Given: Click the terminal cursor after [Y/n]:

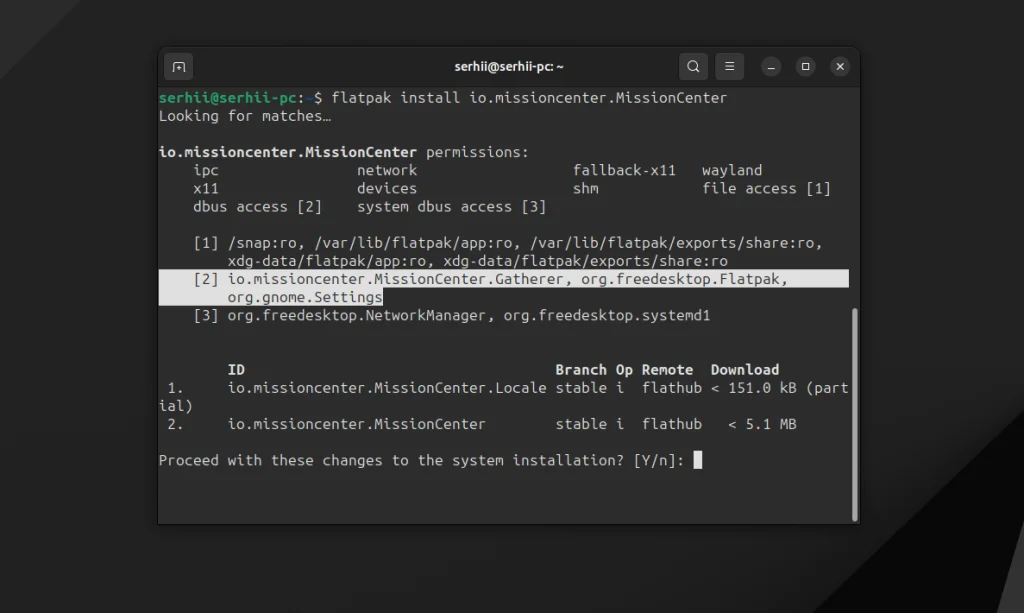Looking at the screenshot, I should click(x=697, y=460).
